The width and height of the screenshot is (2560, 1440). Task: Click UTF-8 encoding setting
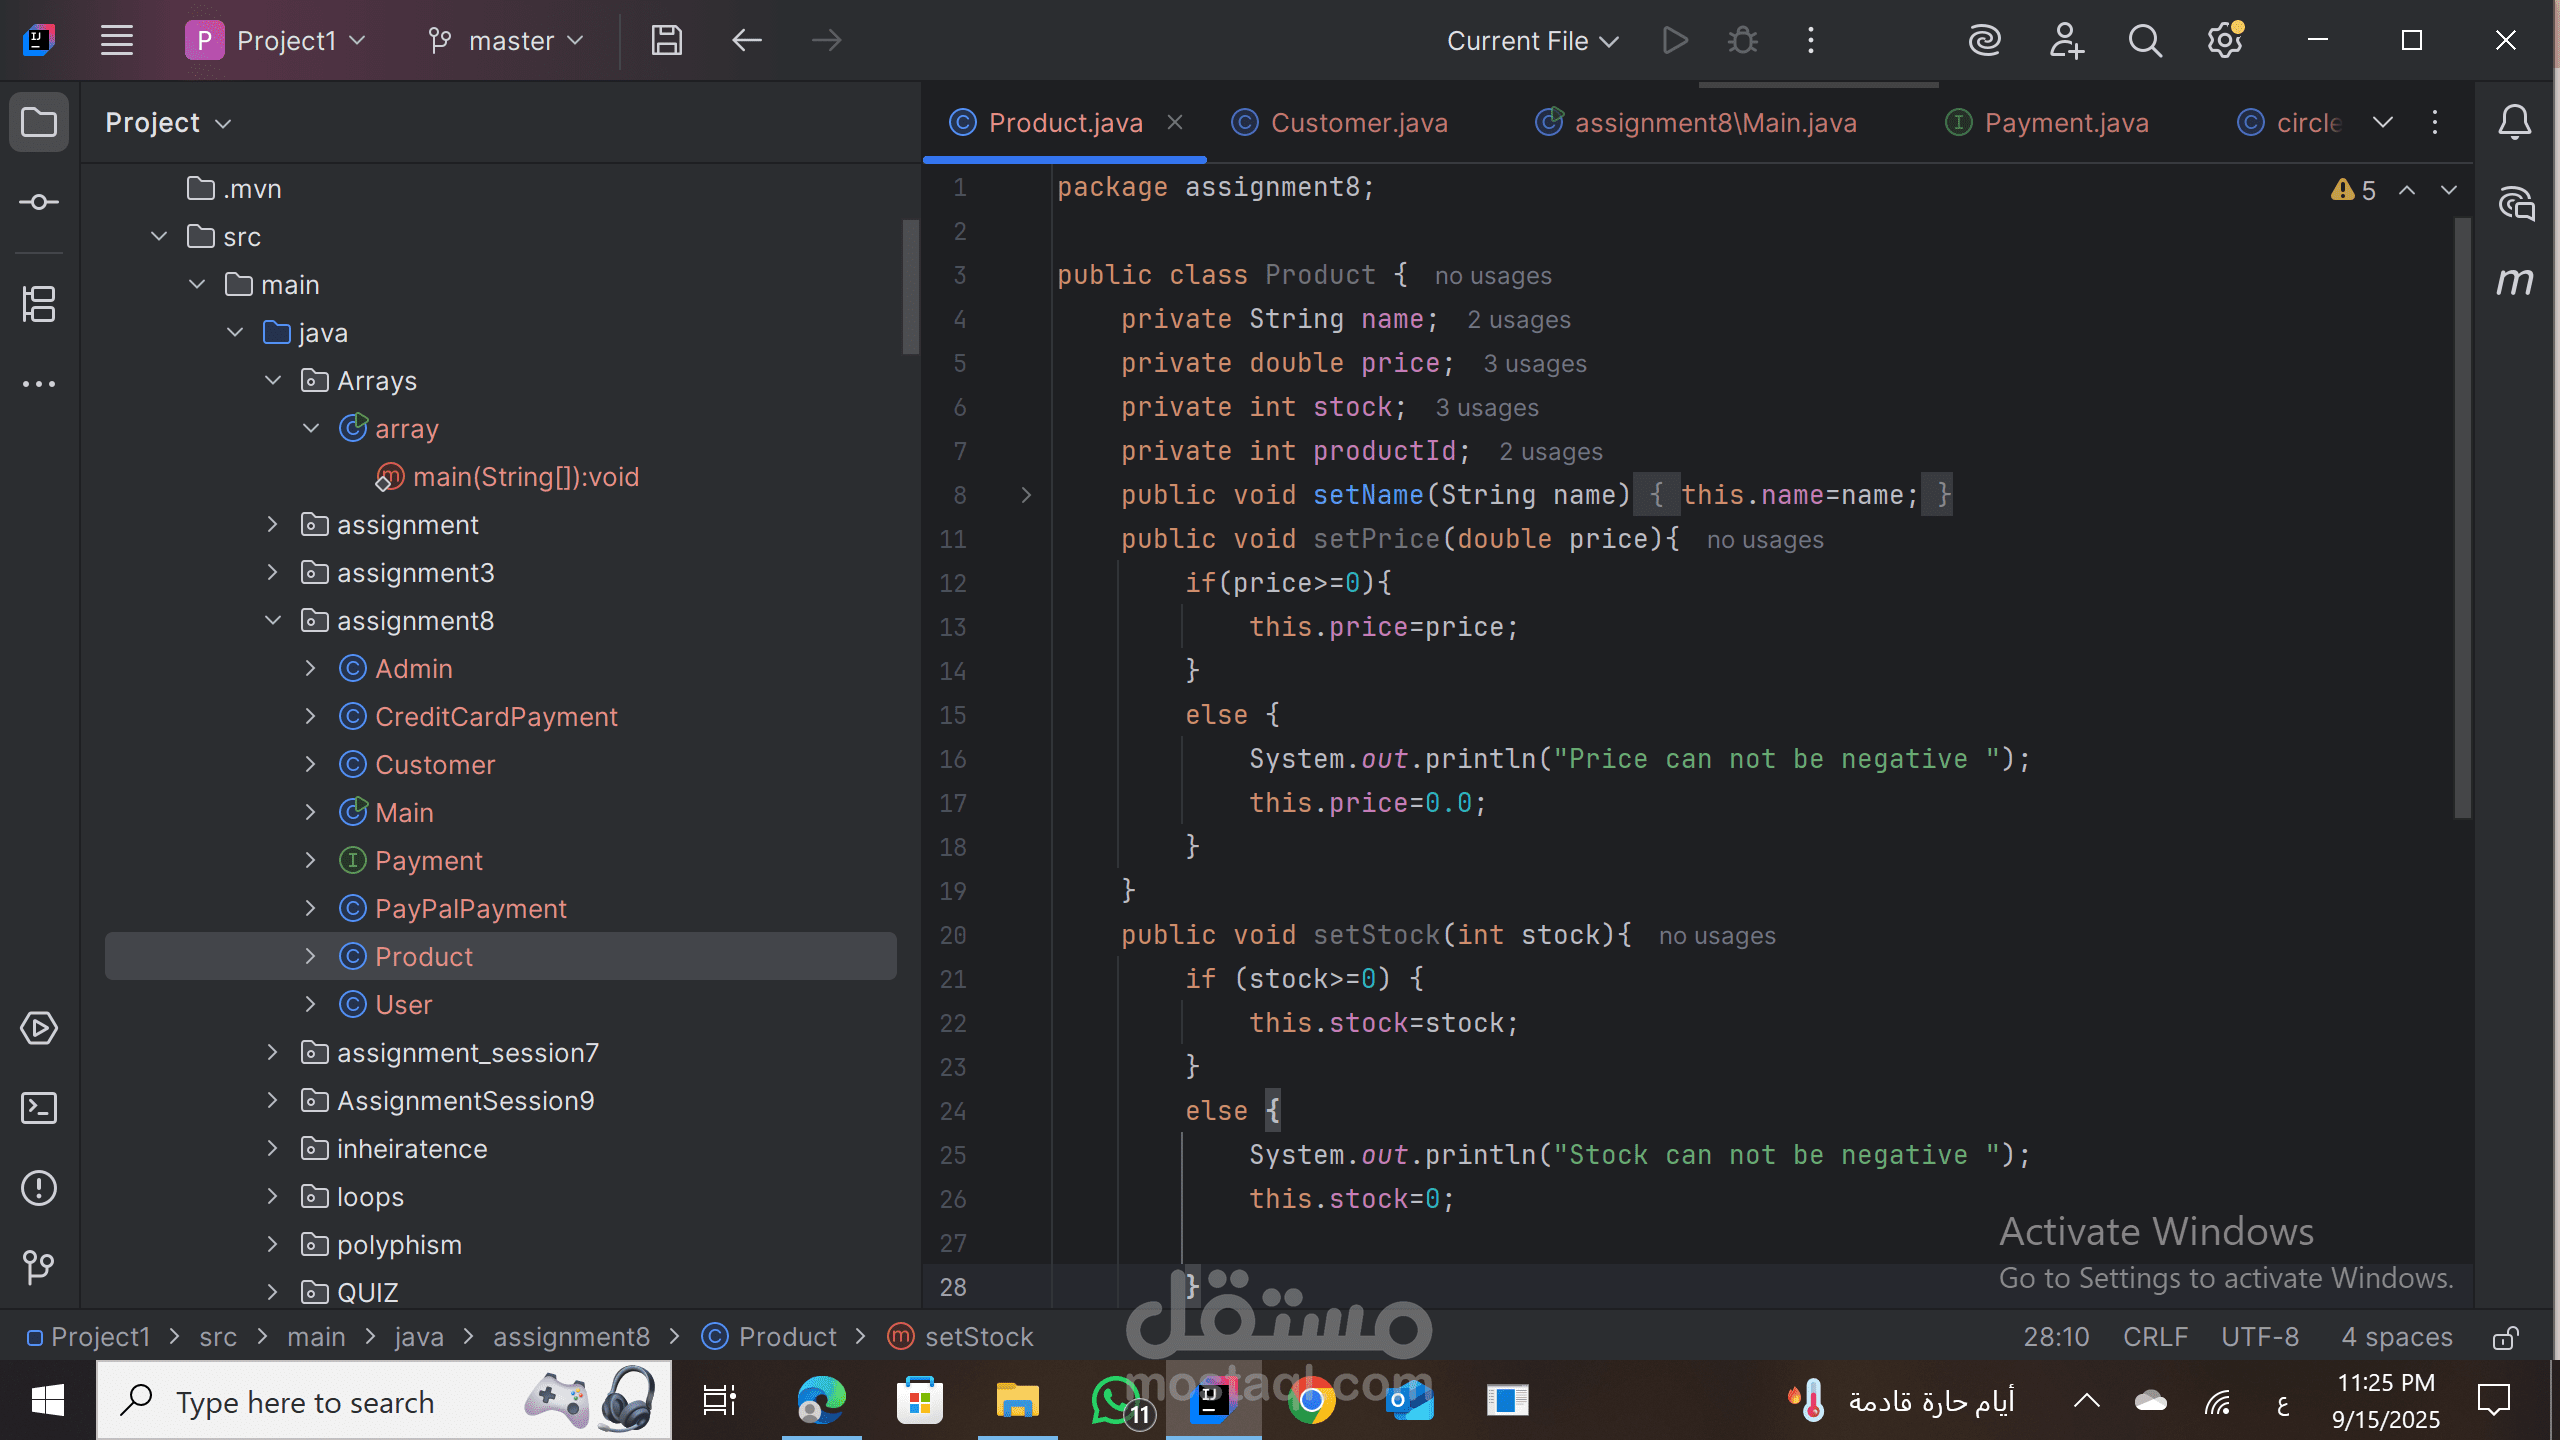[2260, 1338]
